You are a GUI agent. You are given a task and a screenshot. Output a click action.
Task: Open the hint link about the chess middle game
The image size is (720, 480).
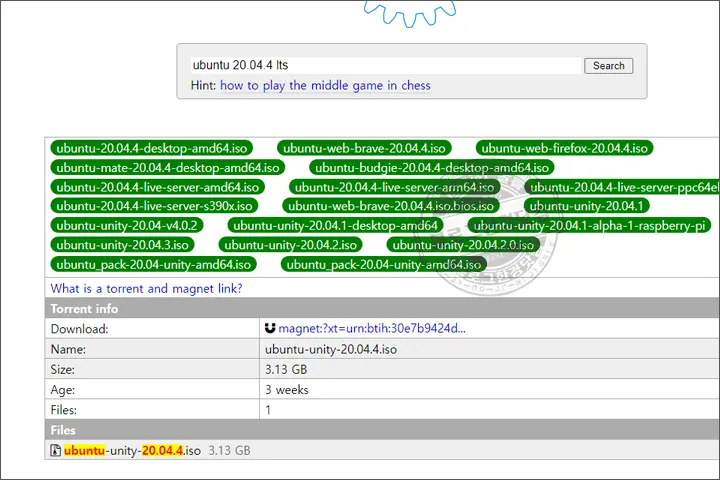pos(325,86)
